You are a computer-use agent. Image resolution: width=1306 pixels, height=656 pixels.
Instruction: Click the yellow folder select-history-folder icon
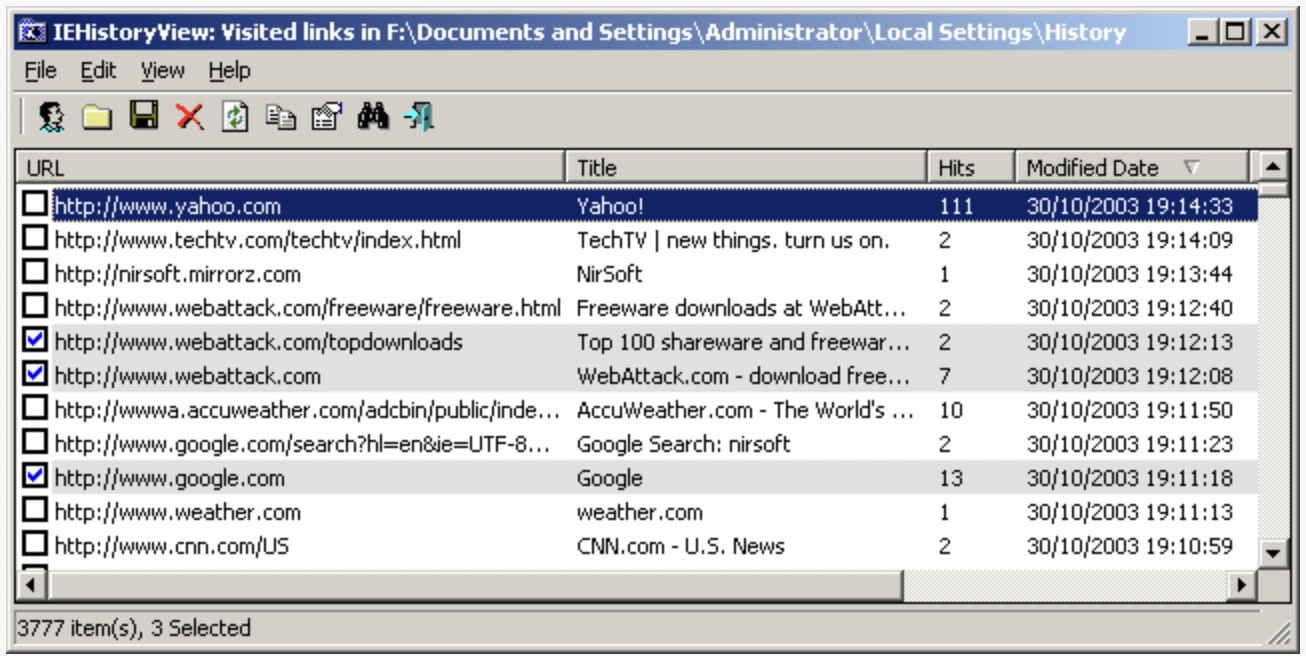(97, 117)
